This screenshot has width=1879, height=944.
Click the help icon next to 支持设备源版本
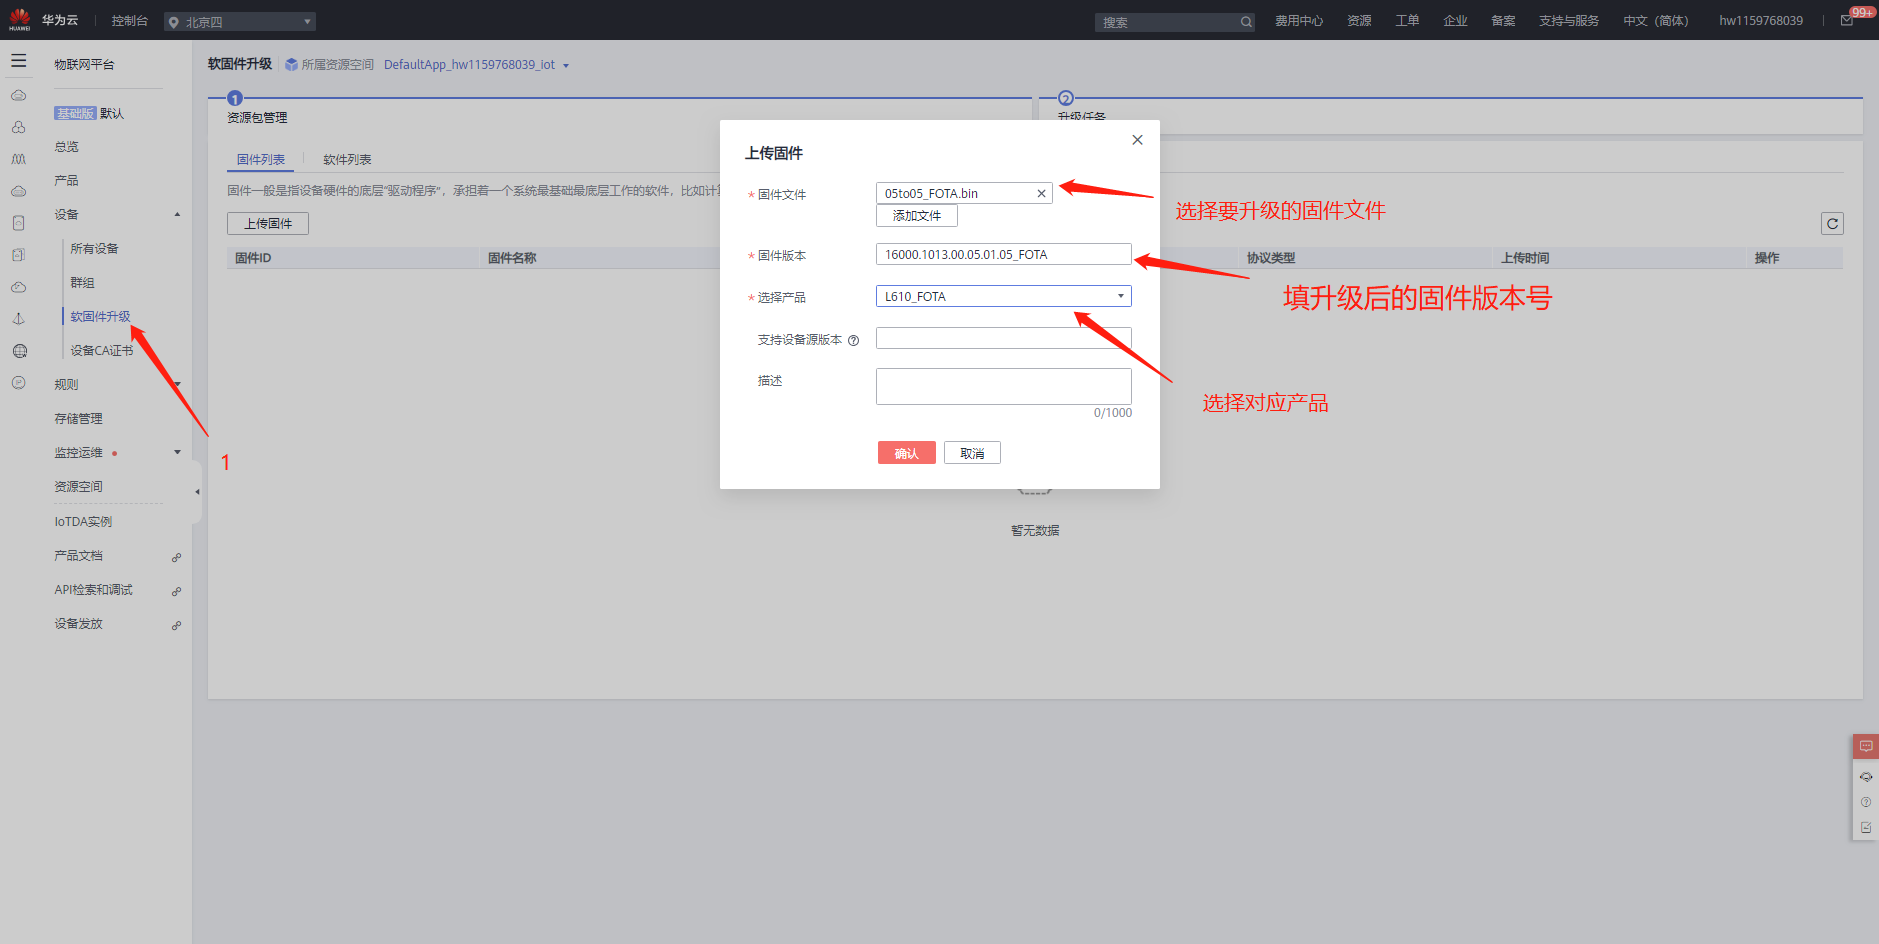853,341
